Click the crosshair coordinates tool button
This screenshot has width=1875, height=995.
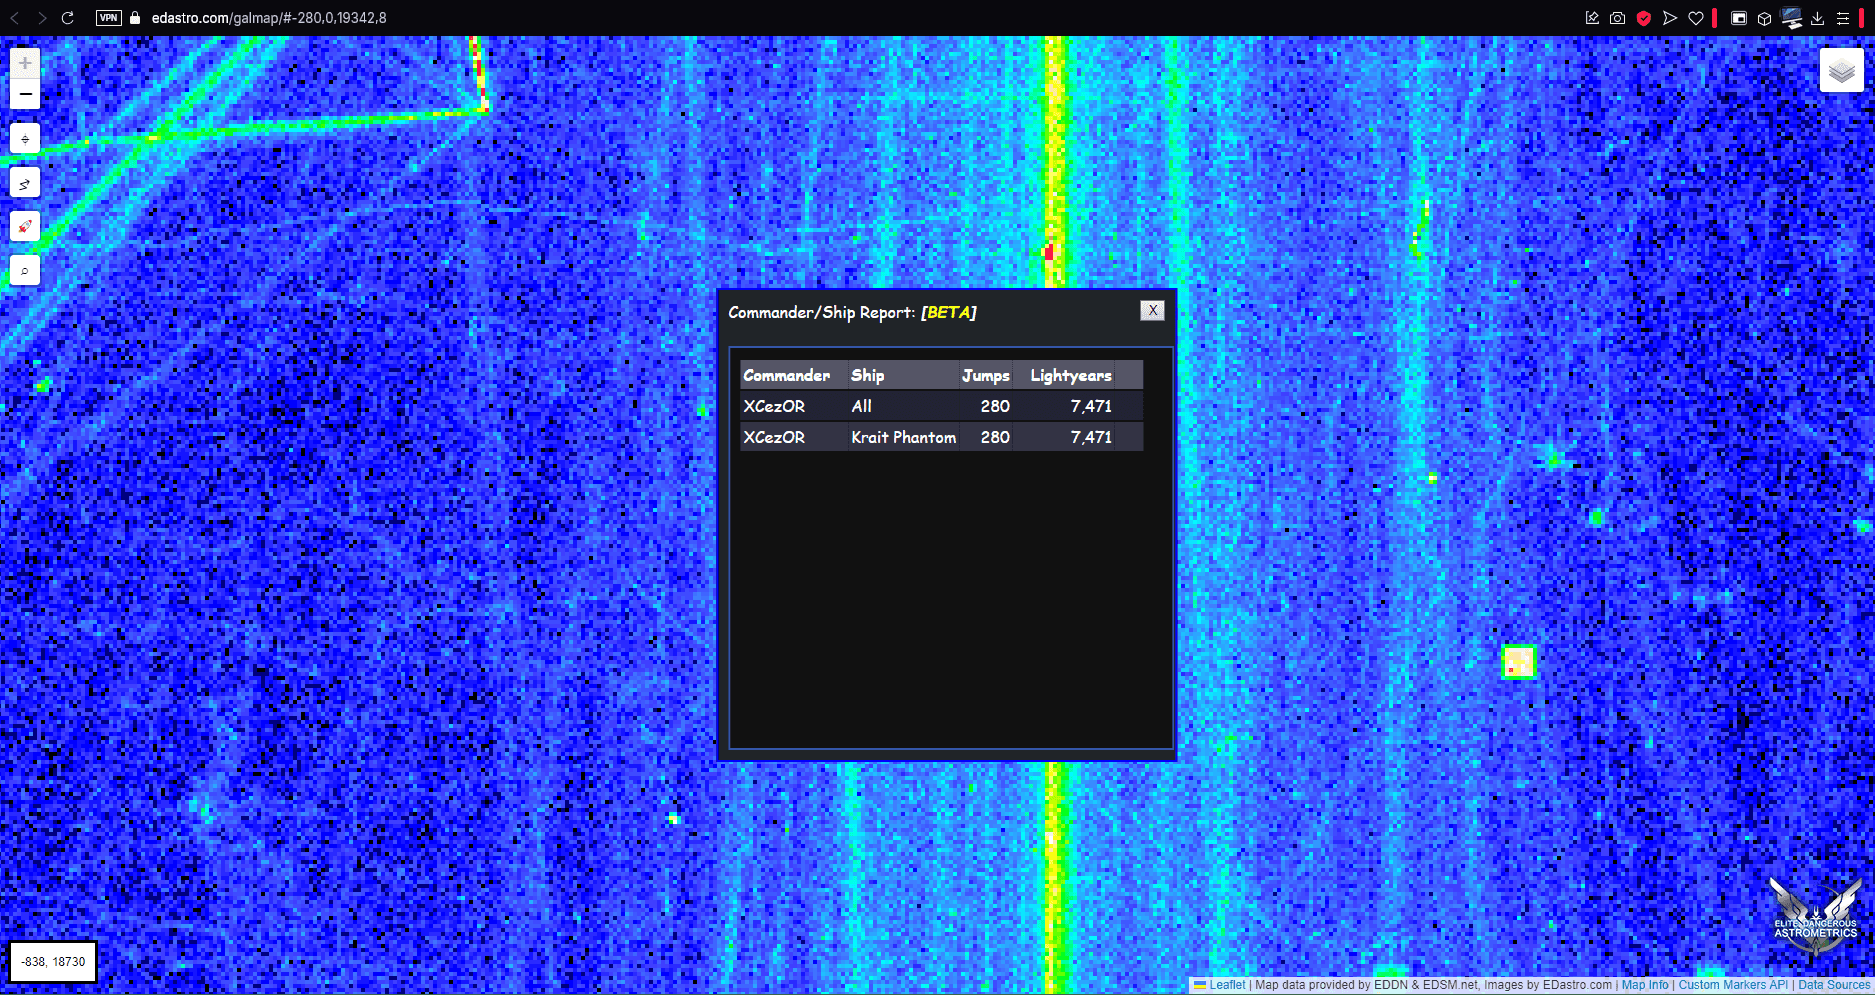point(25,139)
